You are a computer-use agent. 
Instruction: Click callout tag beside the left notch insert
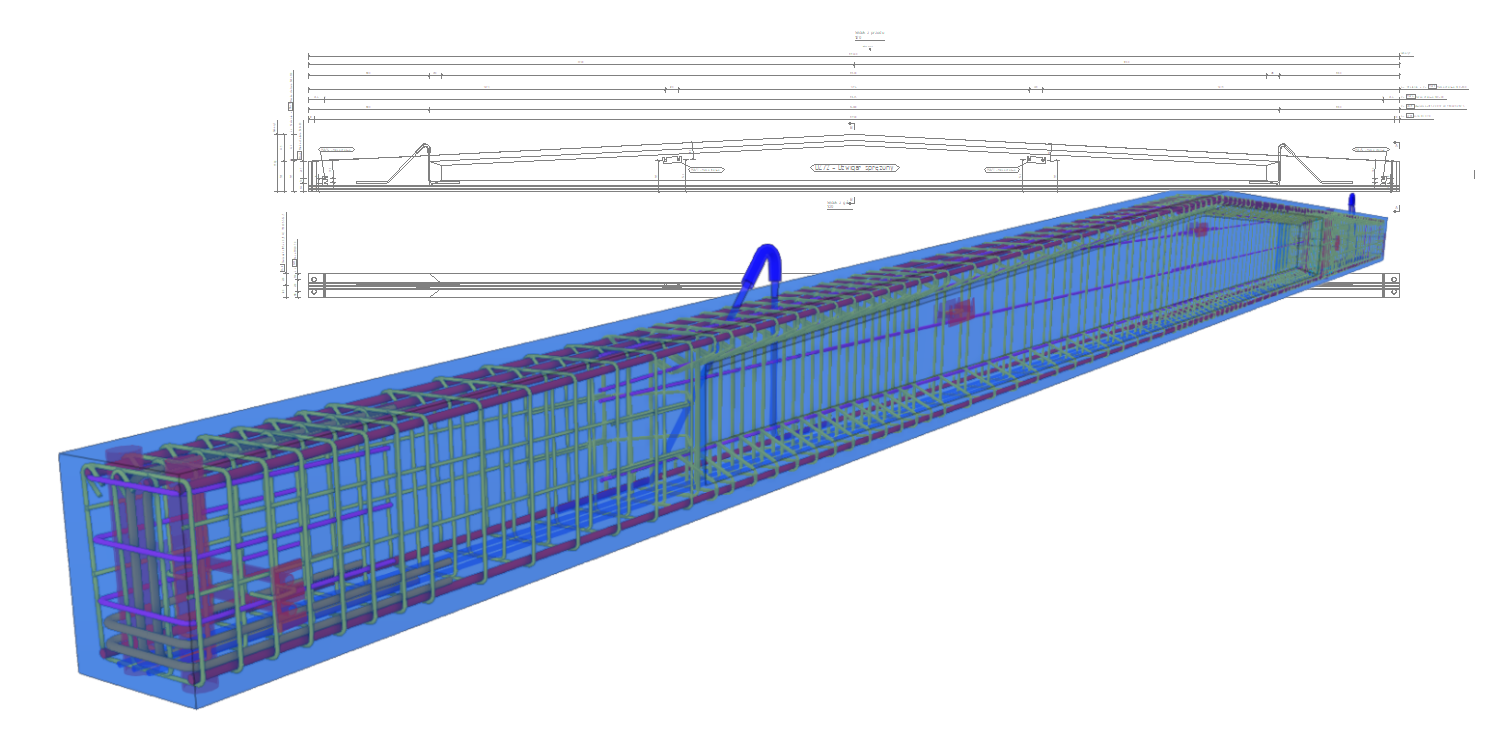click(x=705, y=170)
